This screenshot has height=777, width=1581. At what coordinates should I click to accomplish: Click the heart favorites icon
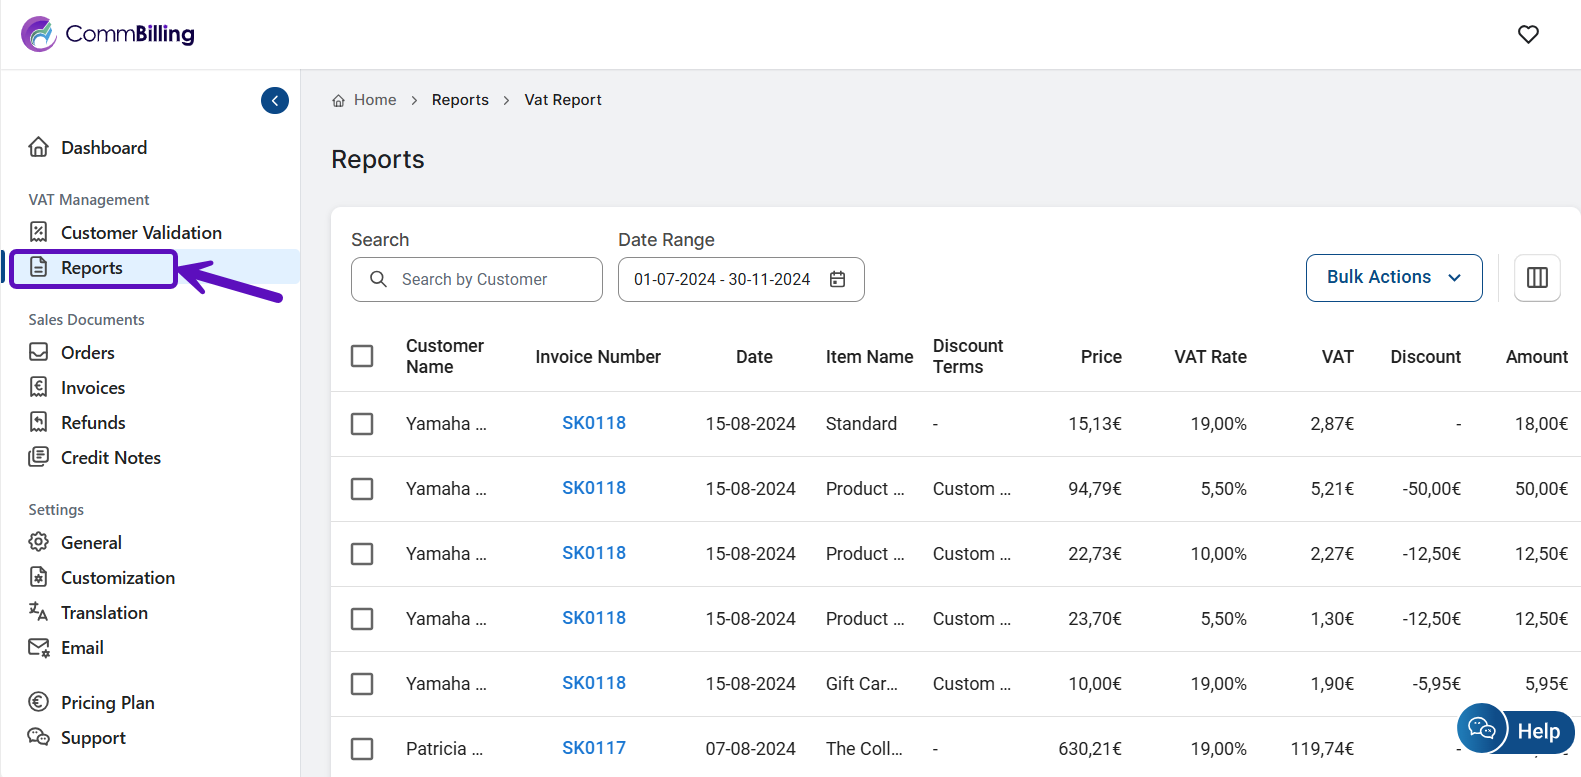1528,34
